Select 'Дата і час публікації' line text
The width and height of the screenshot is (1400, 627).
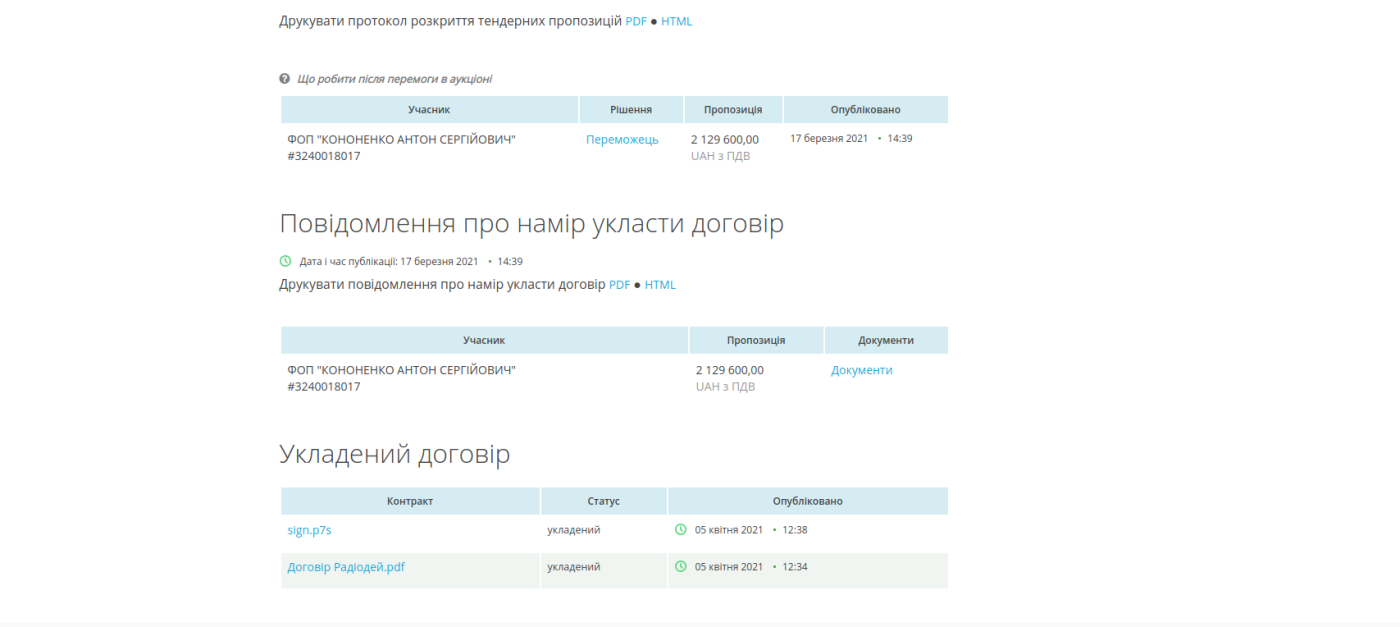[x=411, y=261]
